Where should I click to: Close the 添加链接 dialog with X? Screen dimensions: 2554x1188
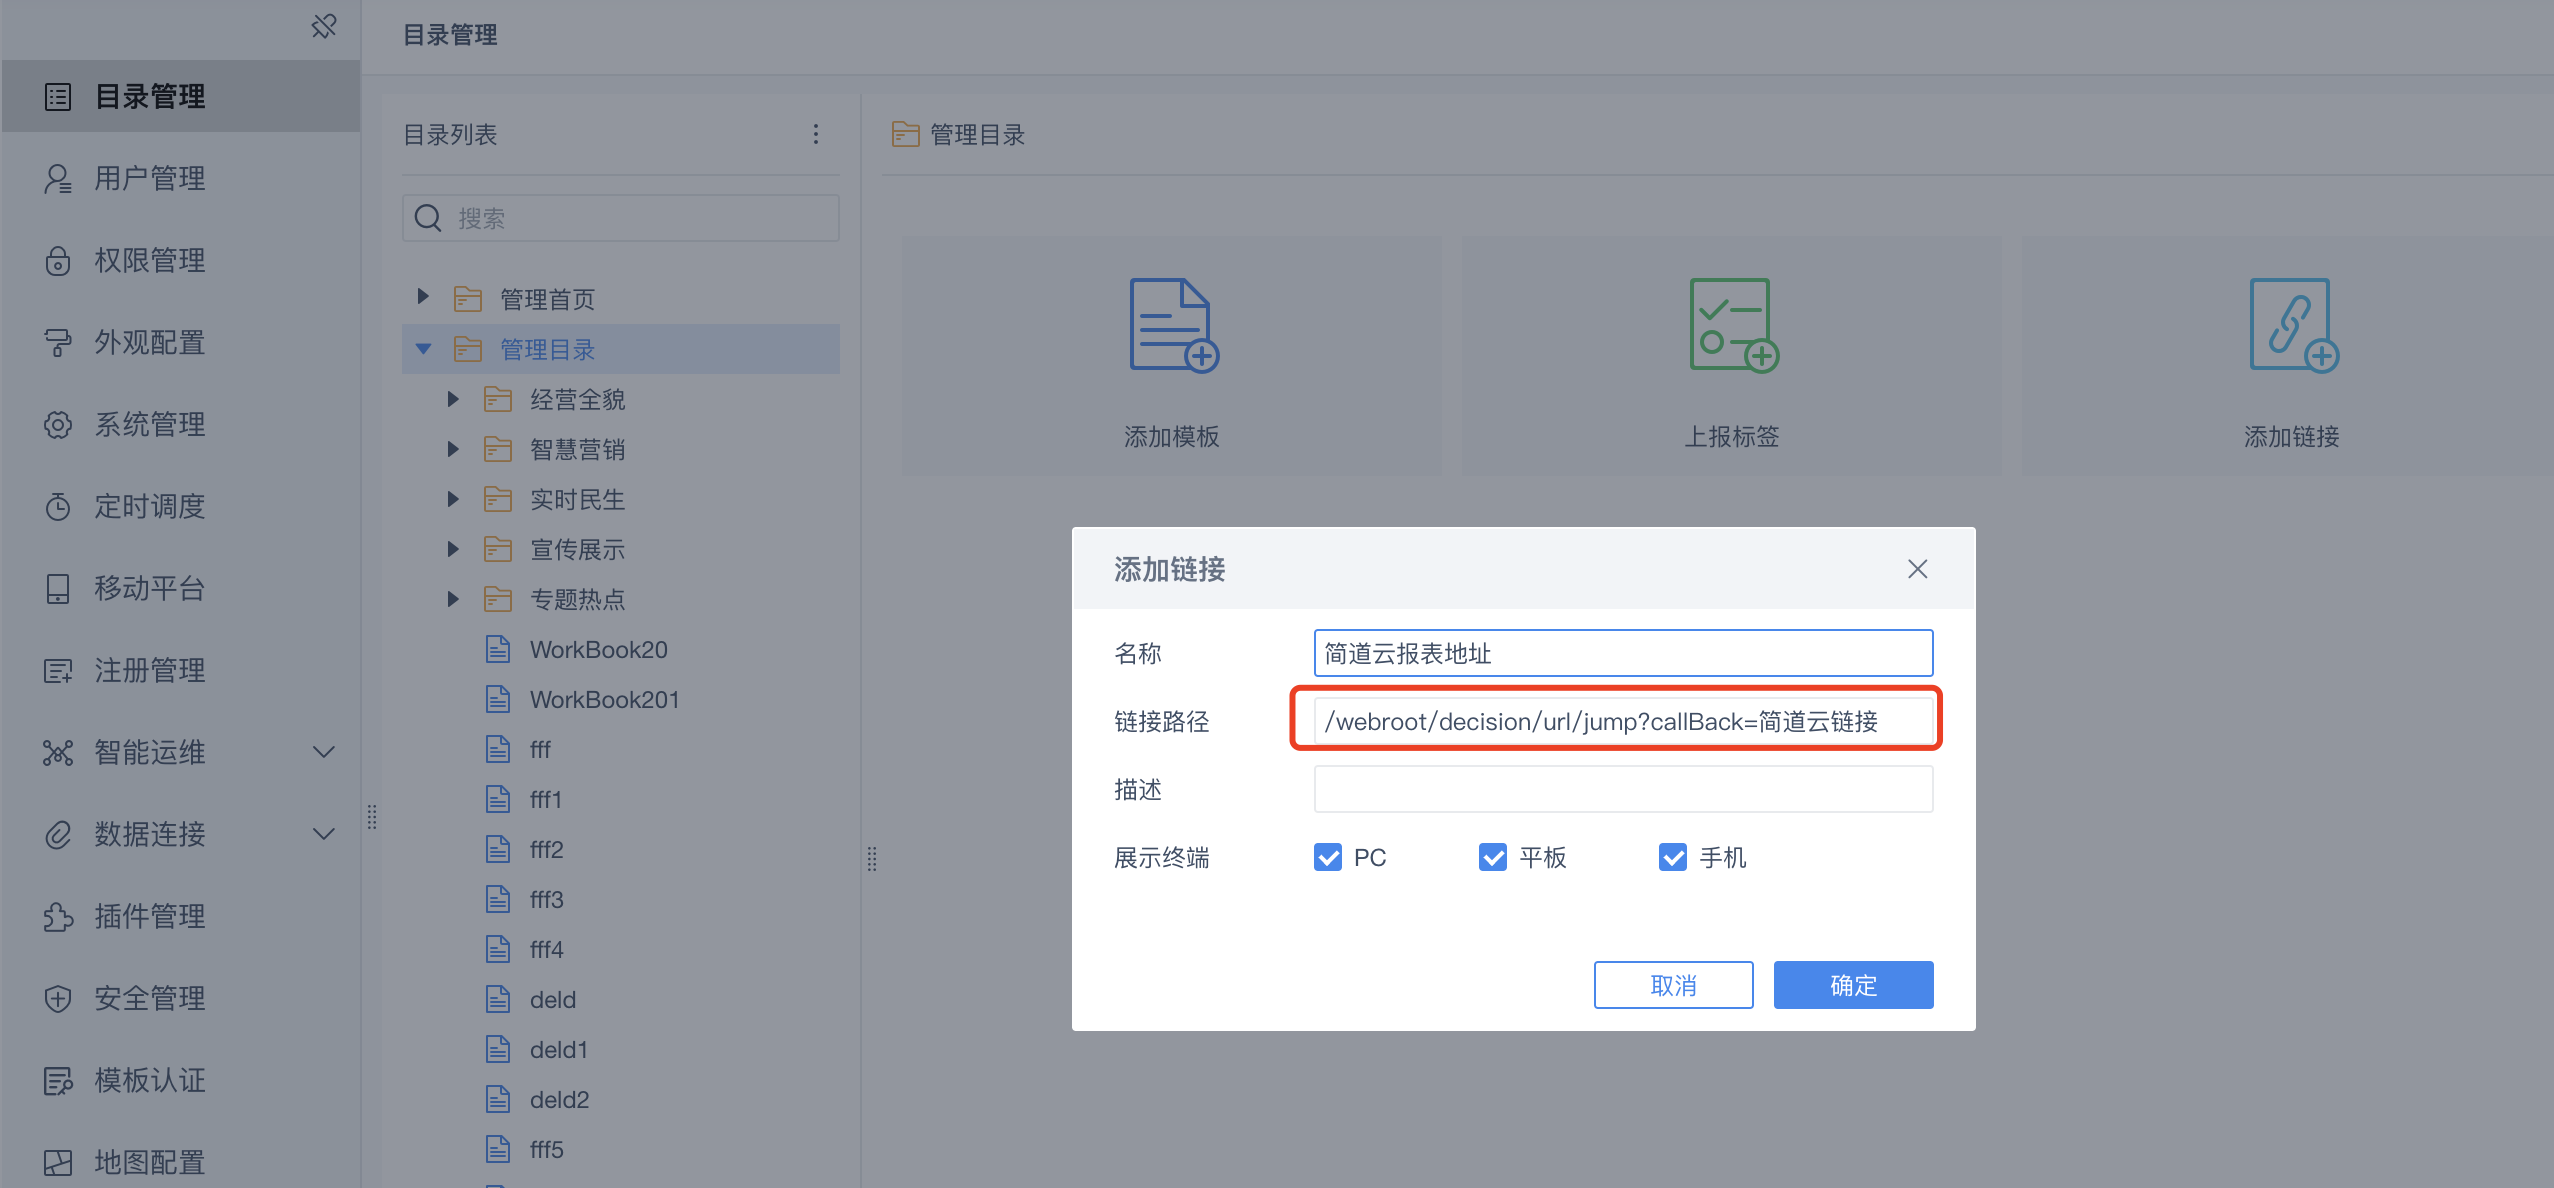click(1917, 569)
